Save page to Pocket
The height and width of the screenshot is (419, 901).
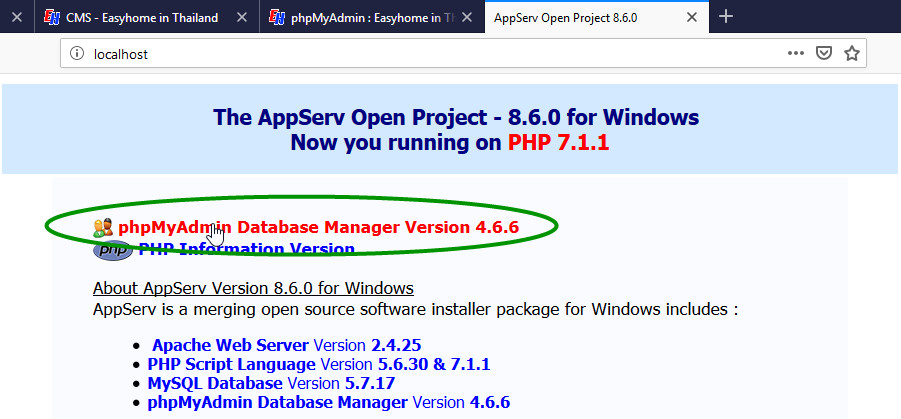coord(825,53)
